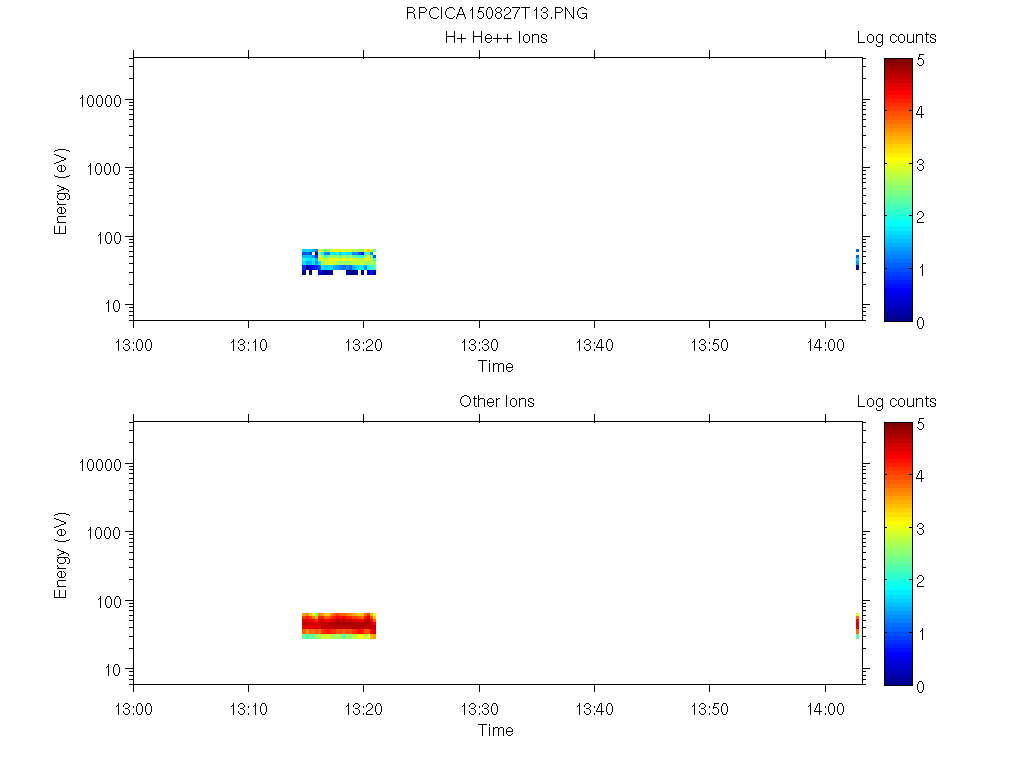Click the 13:00 time tick of H+ He++ Ions plot
The image size is (1024, 768).
(x=133, y=345)
